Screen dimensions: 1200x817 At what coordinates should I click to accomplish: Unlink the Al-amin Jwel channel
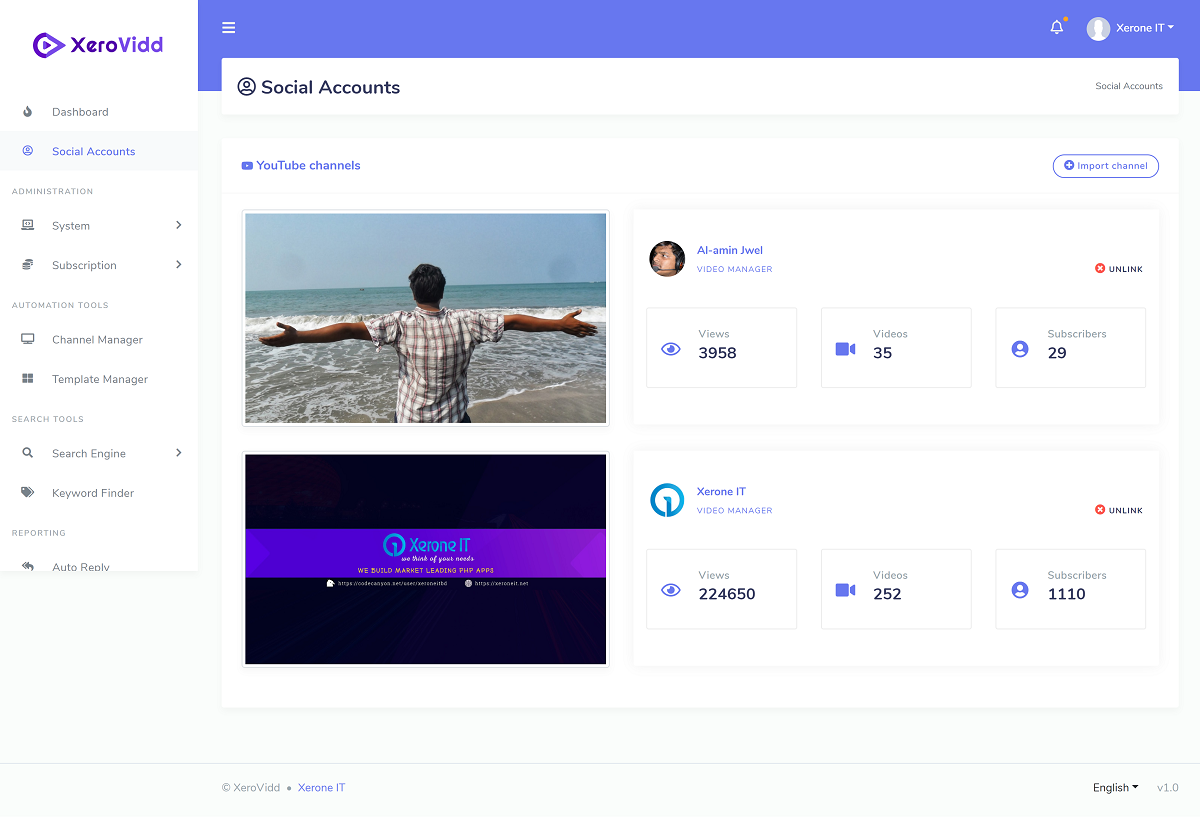point(1119,269)
